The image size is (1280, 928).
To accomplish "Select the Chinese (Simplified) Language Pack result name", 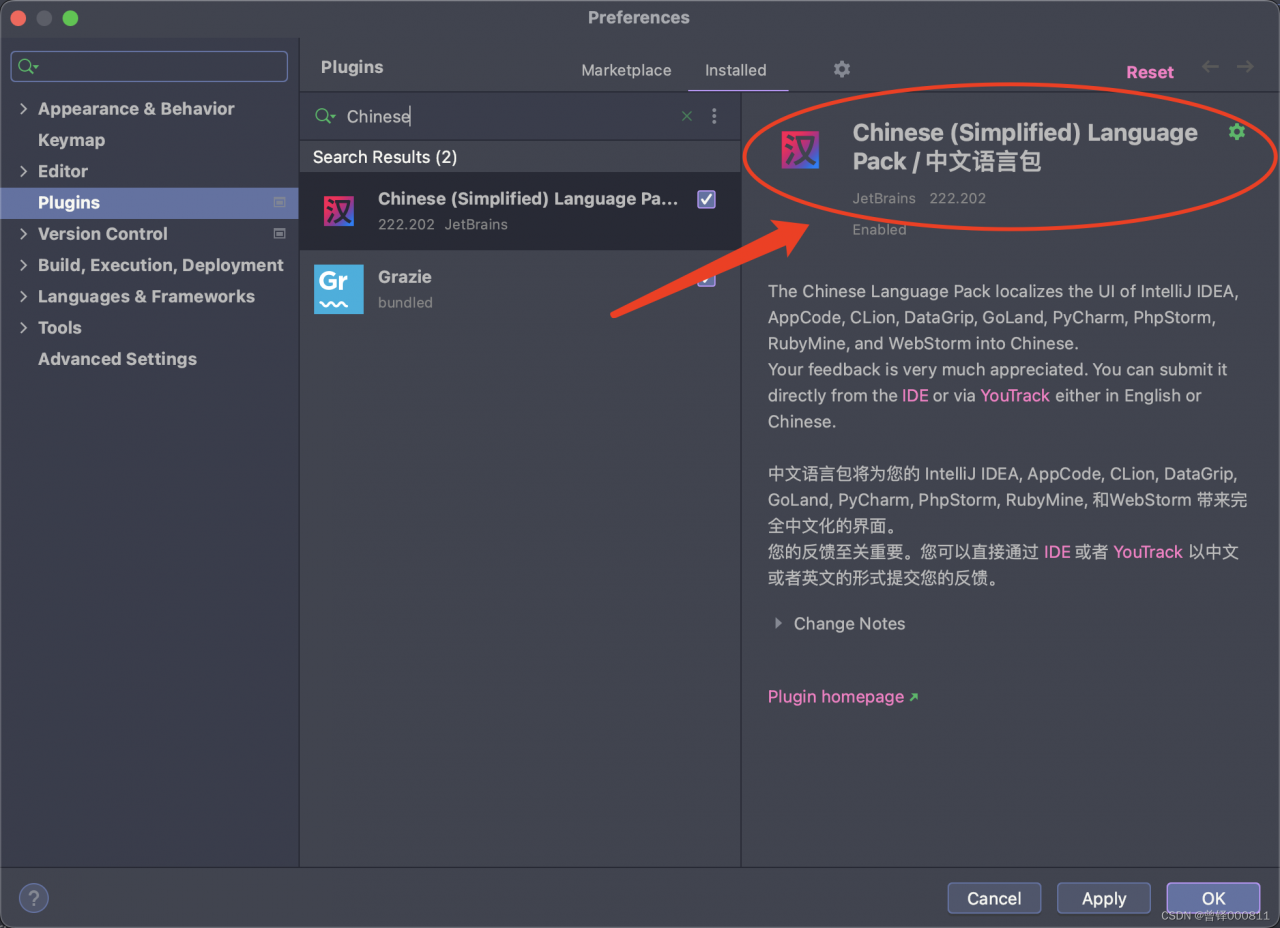I will point(528,199).
